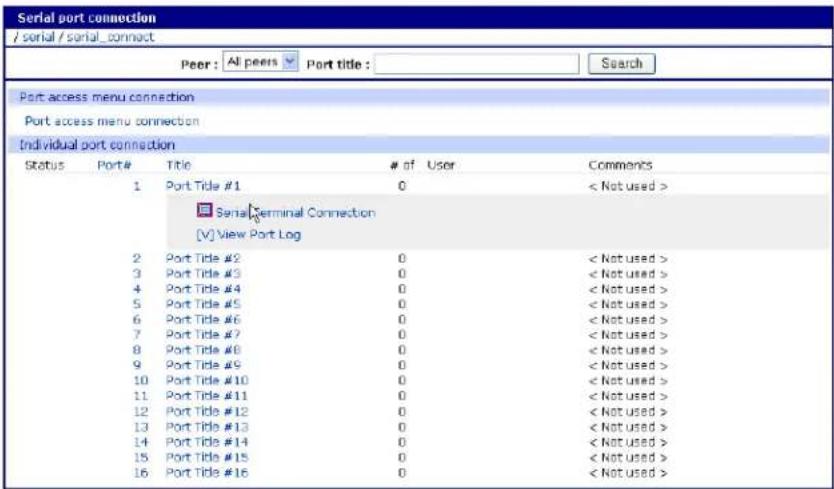
Task: Select Port Title #12 link
Action: click(207, 411)
